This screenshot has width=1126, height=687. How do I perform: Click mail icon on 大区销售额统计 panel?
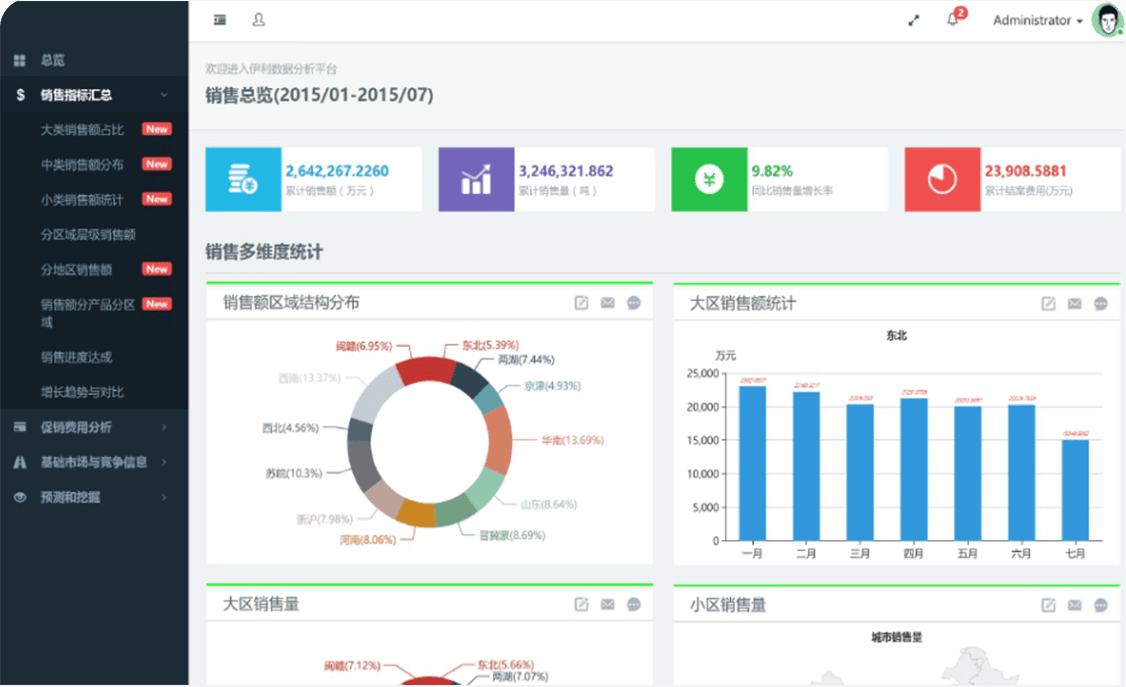click(x=1074, y=304)
